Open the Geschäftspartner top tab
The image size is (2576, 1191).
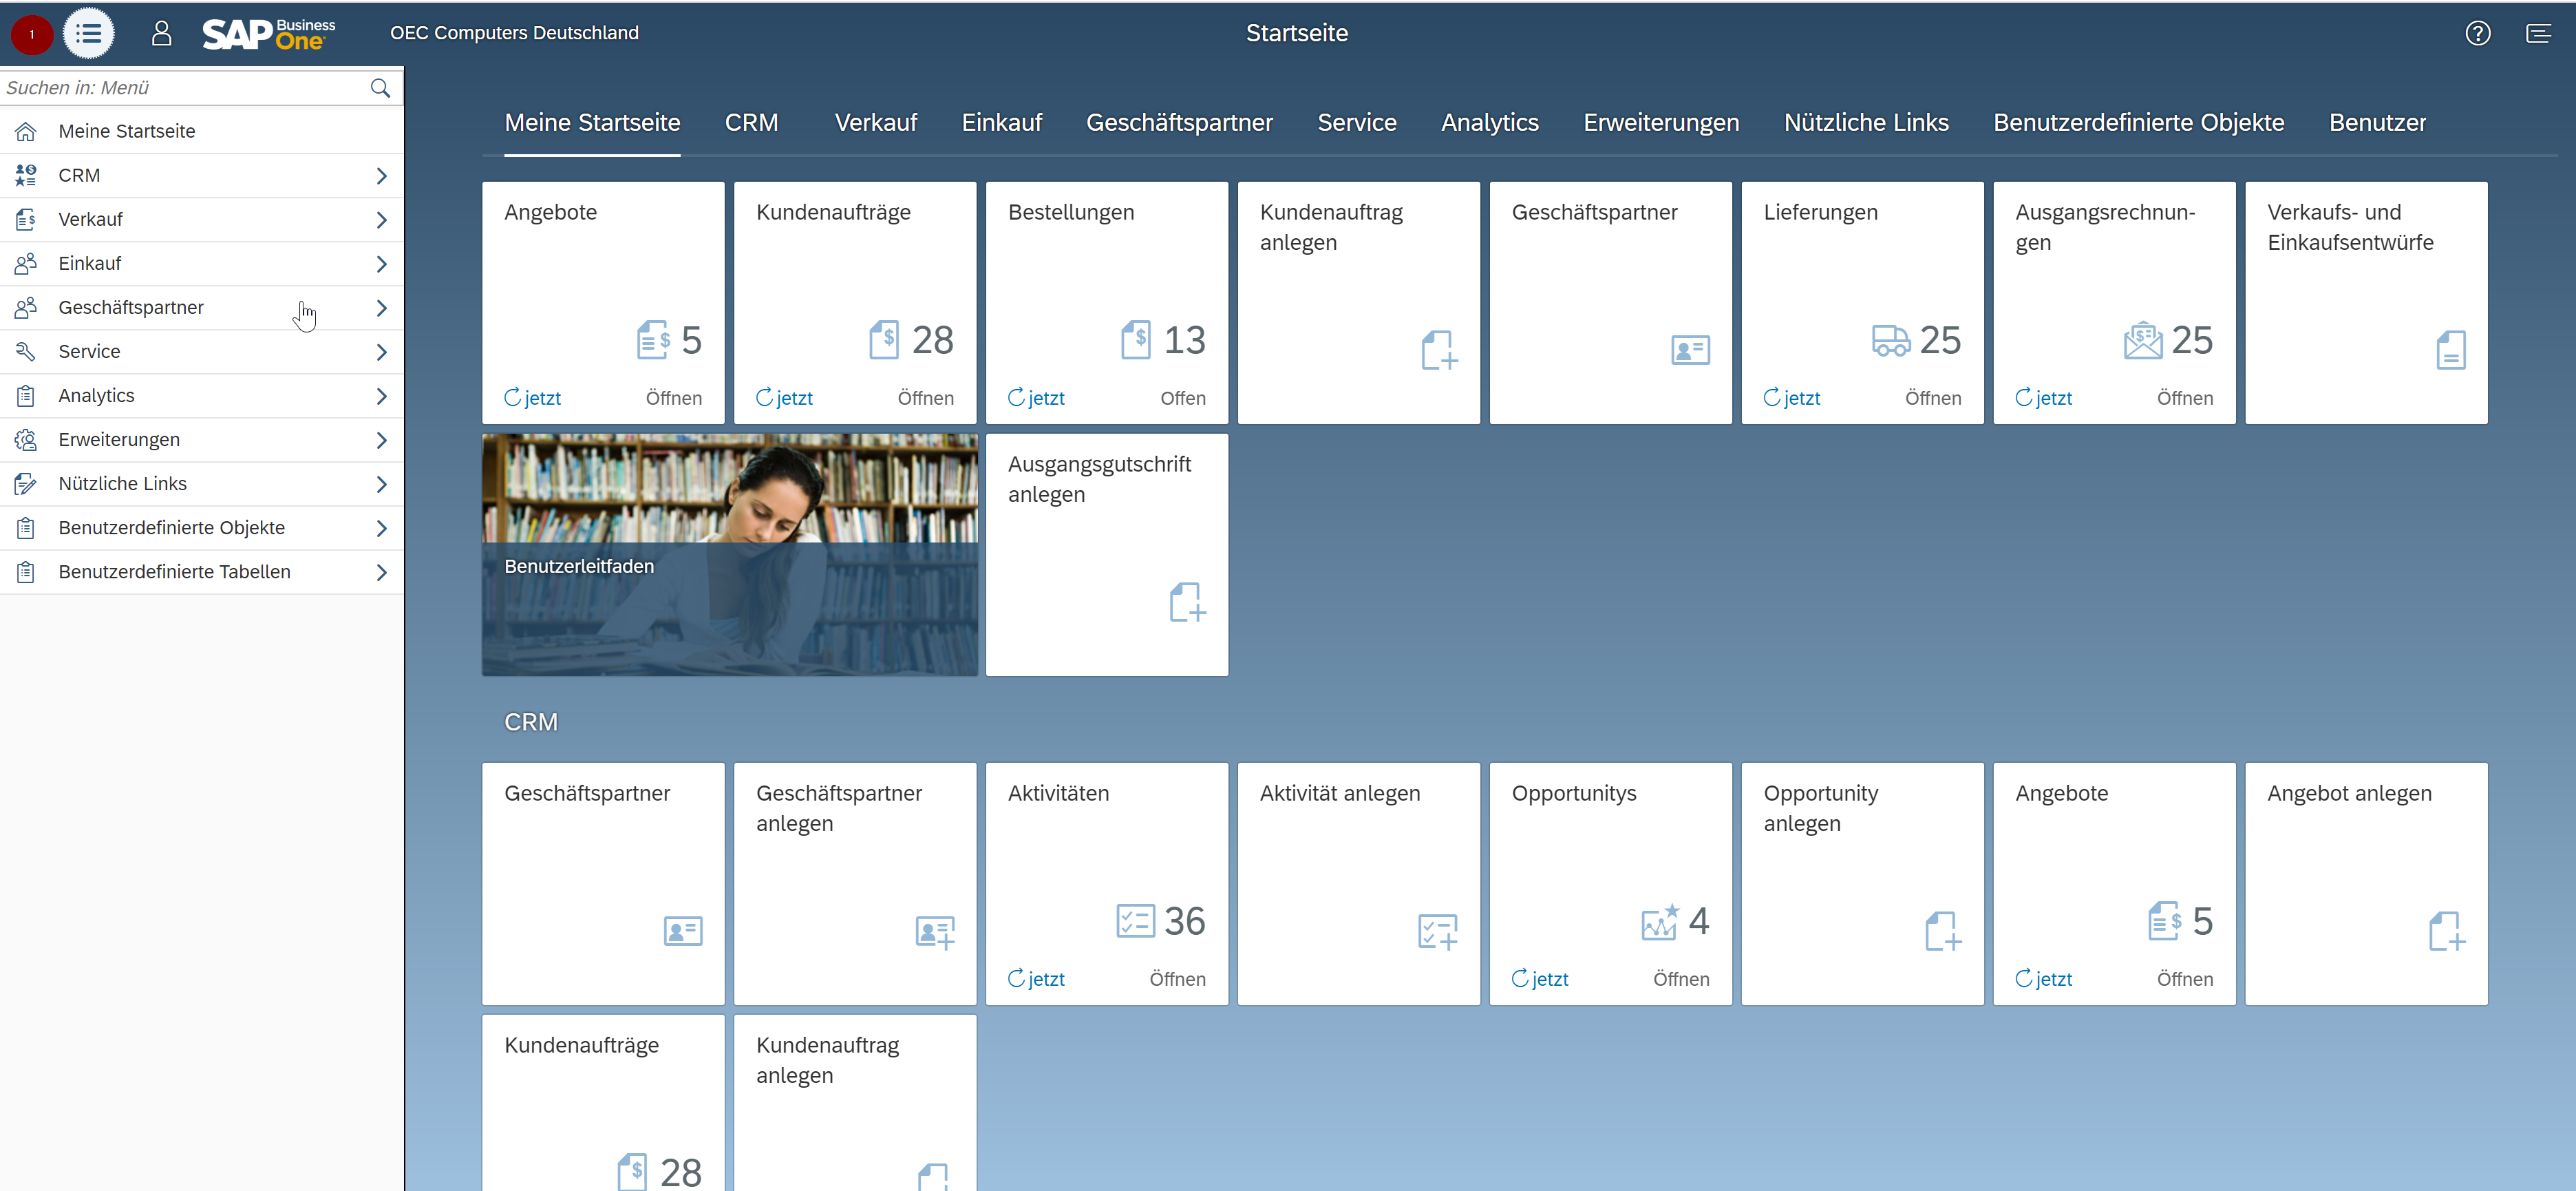(x=1179, y=123)
